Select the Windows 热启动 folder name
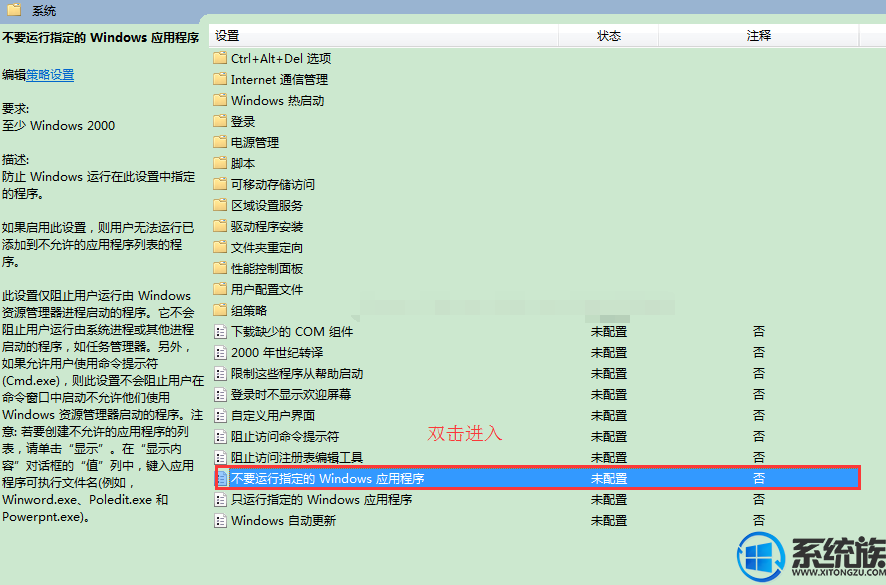 pos(277,100)
